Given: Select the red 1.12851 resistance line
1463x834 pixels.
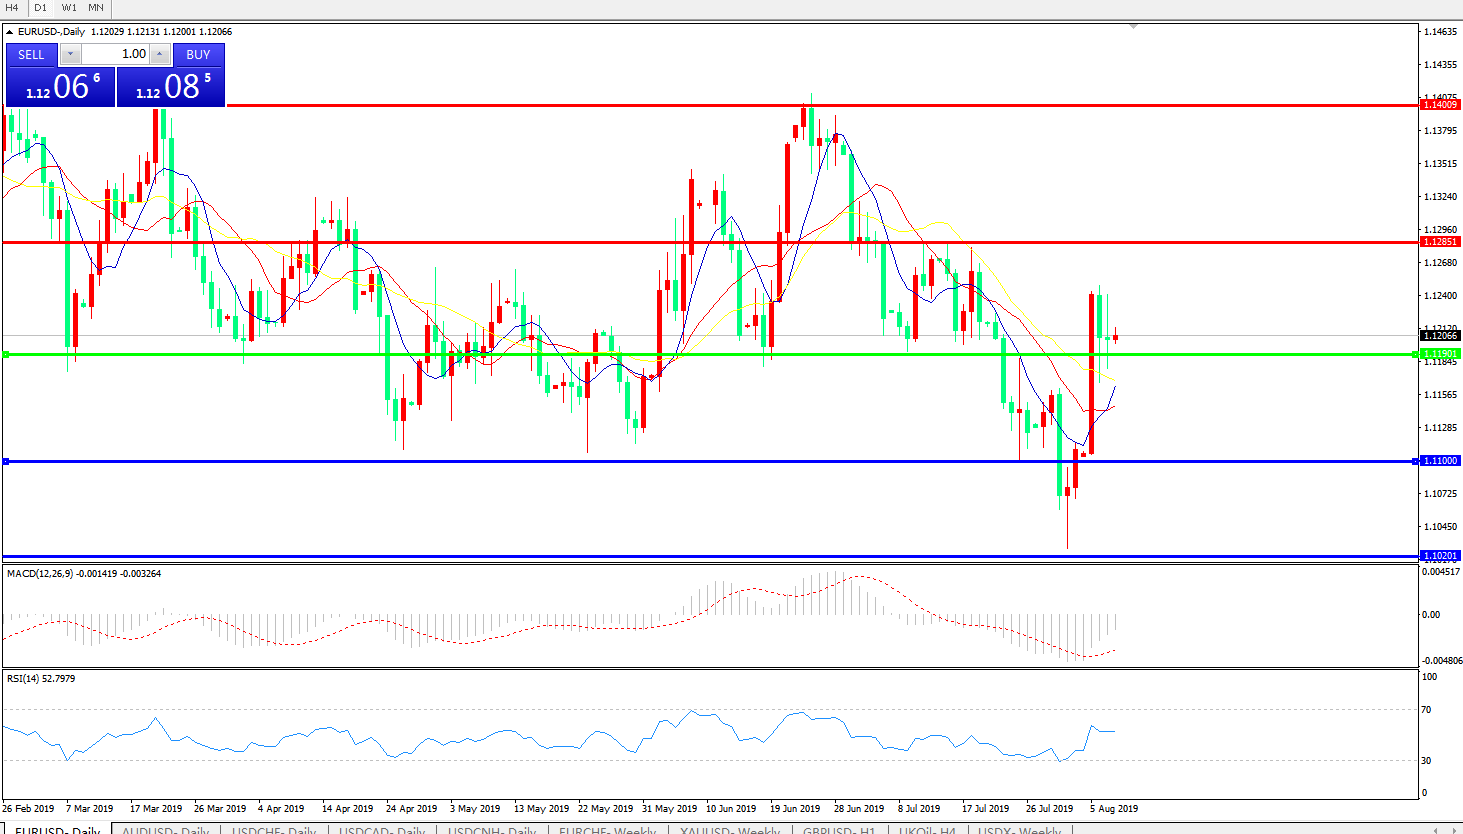Looking at the screenshot, I should point(600,242).
